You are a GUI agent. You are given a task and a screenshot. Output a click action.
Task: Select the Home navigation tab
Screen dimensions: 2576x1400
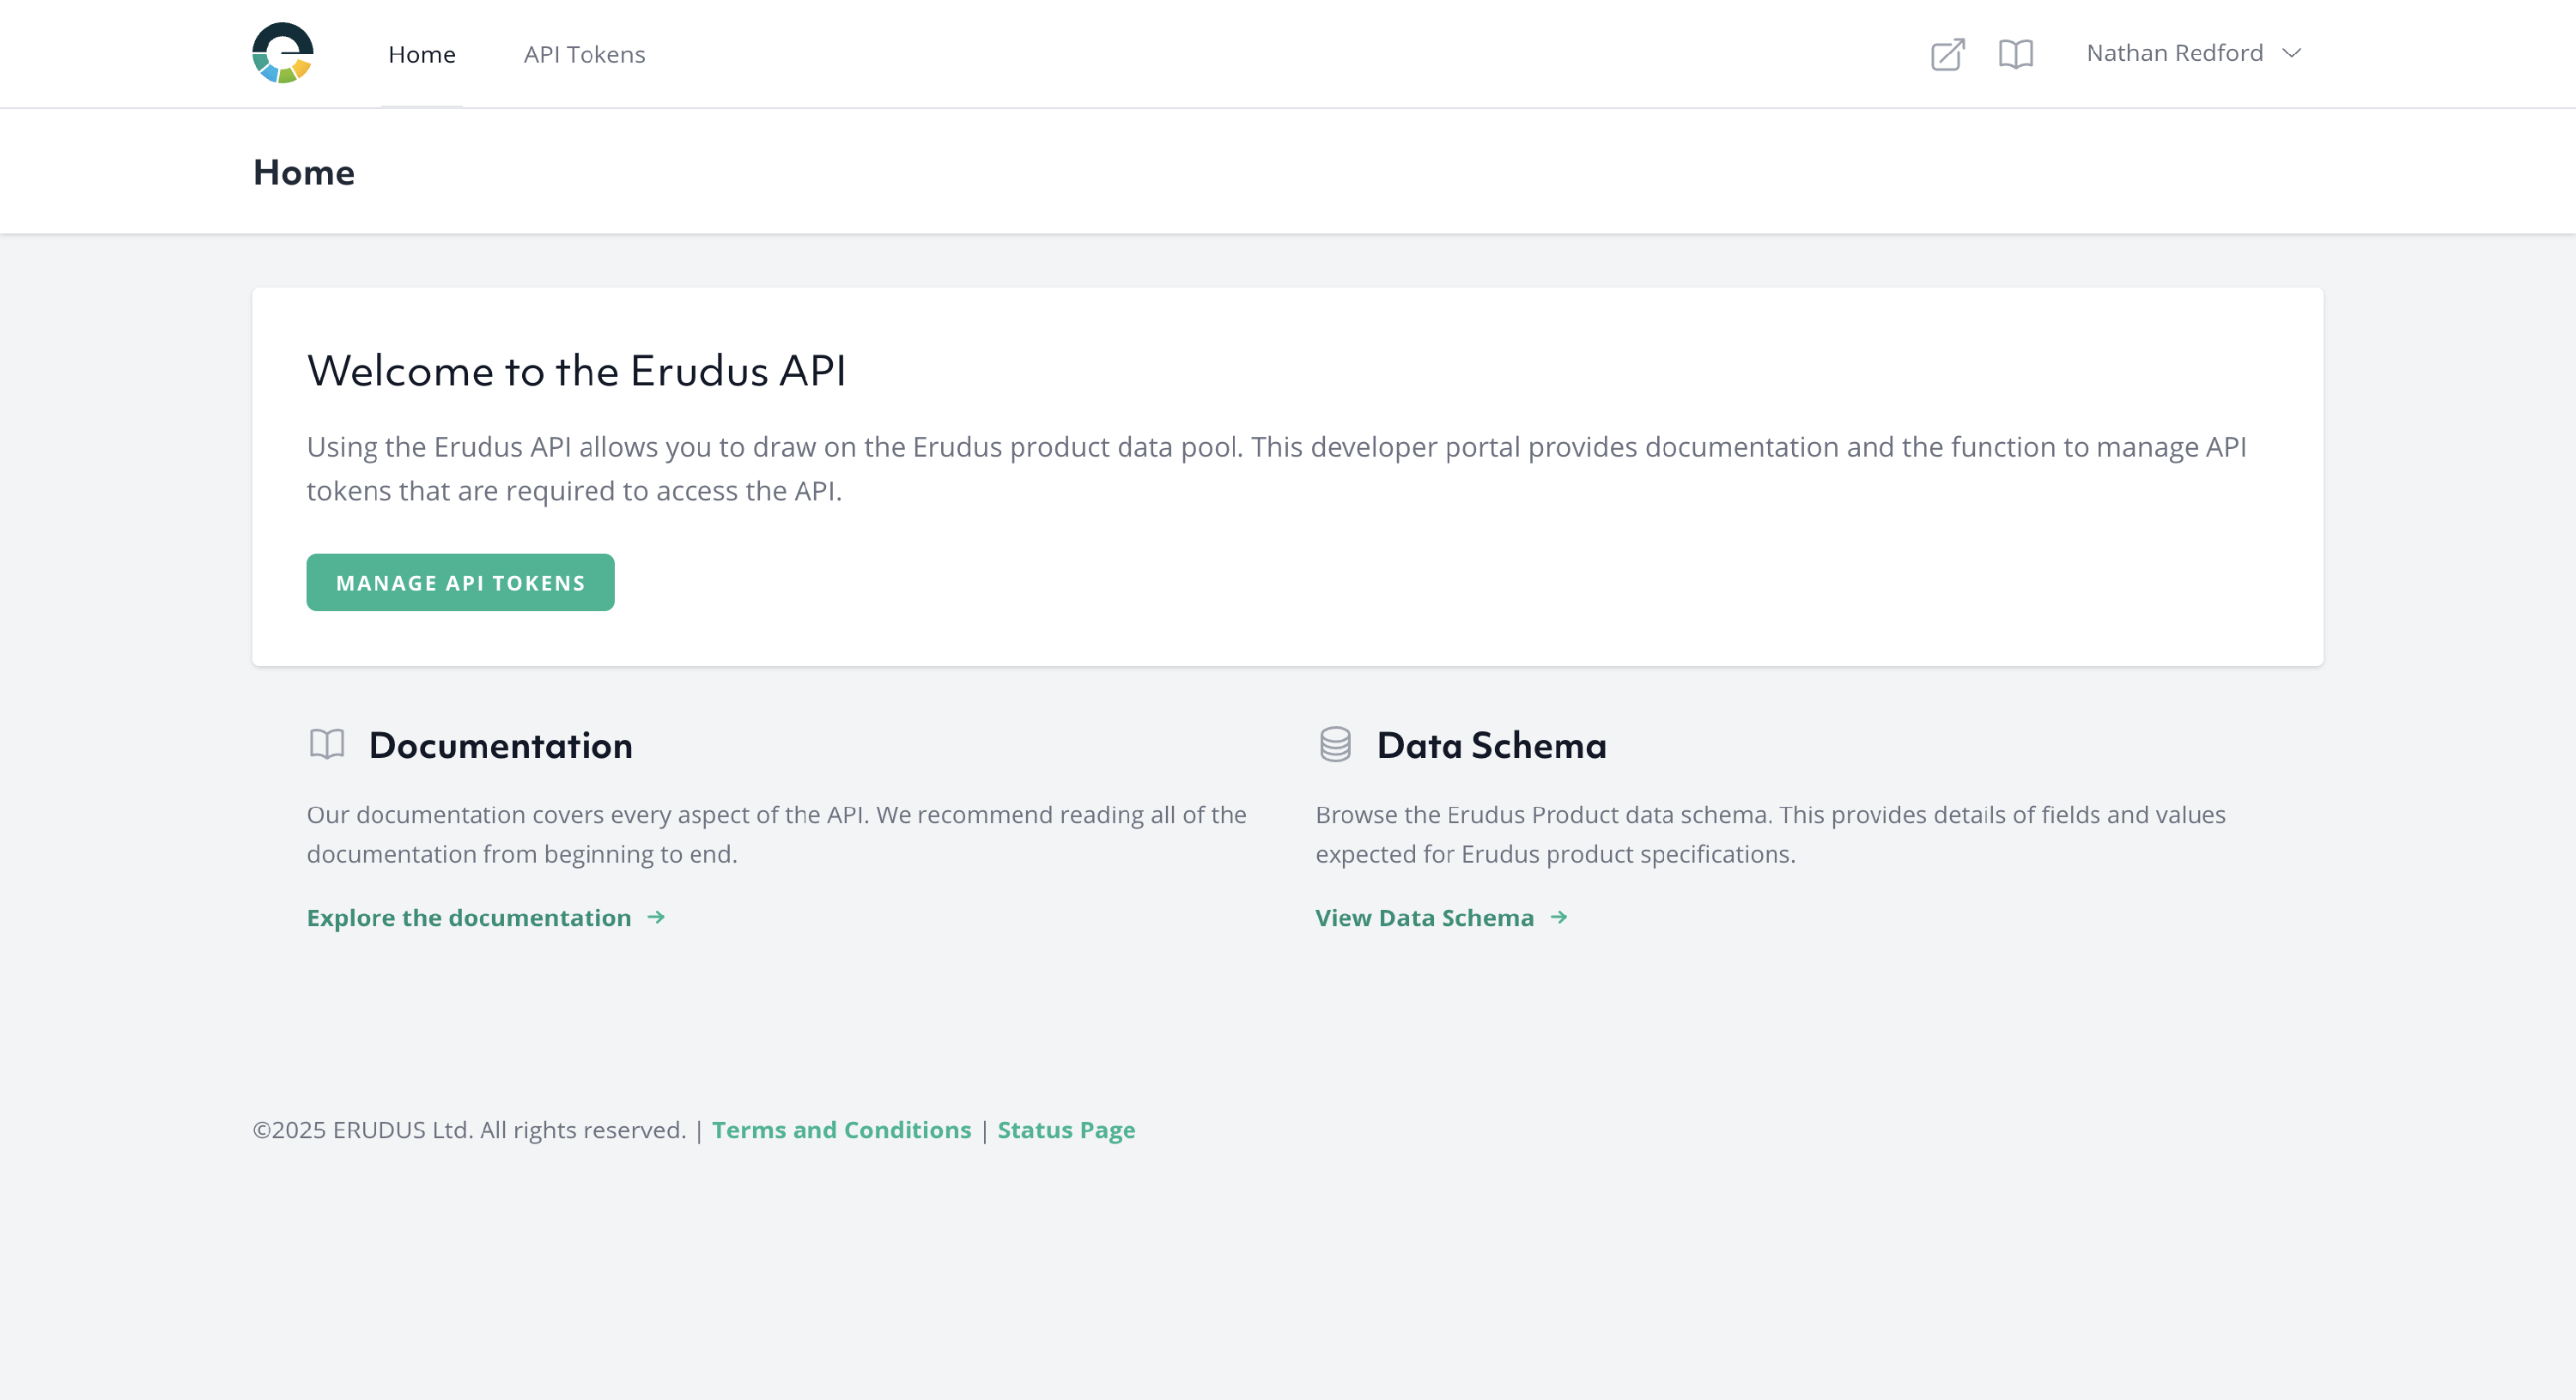(x=421, y=54)
